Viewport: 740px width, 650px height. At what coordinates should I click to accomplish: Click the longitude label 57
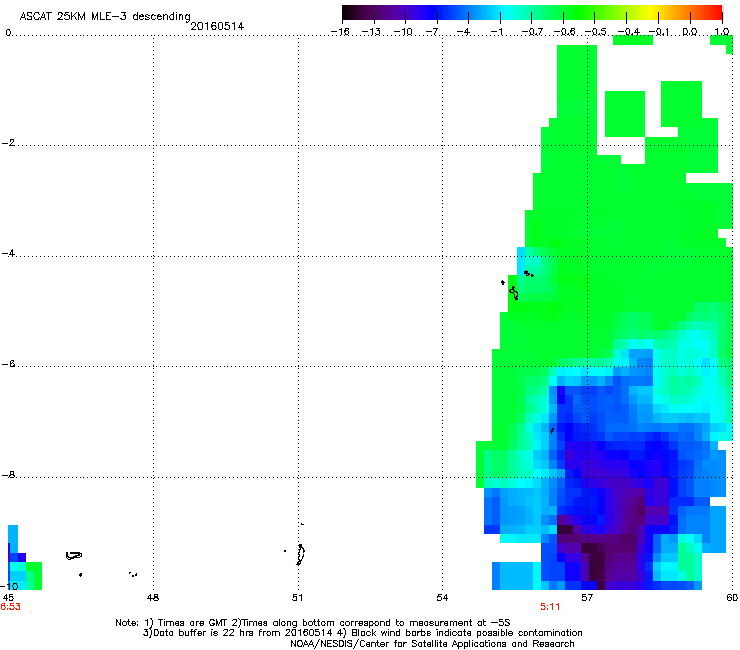[x=587, y=598]
